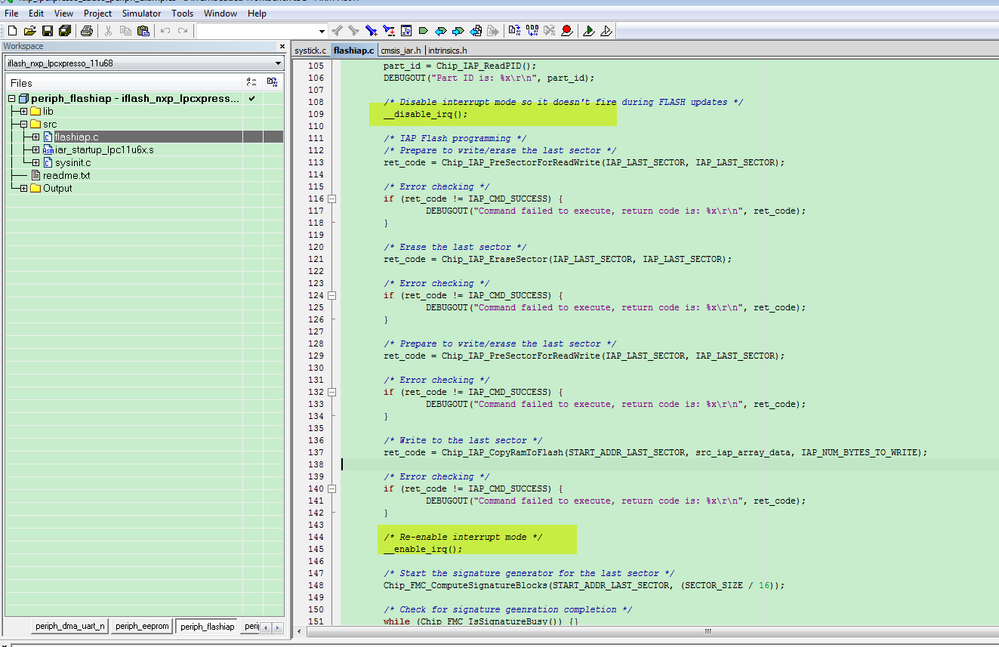The image size is (999, 647).
Task: Click the Save All icon
Action: click(x=65, y=31)
